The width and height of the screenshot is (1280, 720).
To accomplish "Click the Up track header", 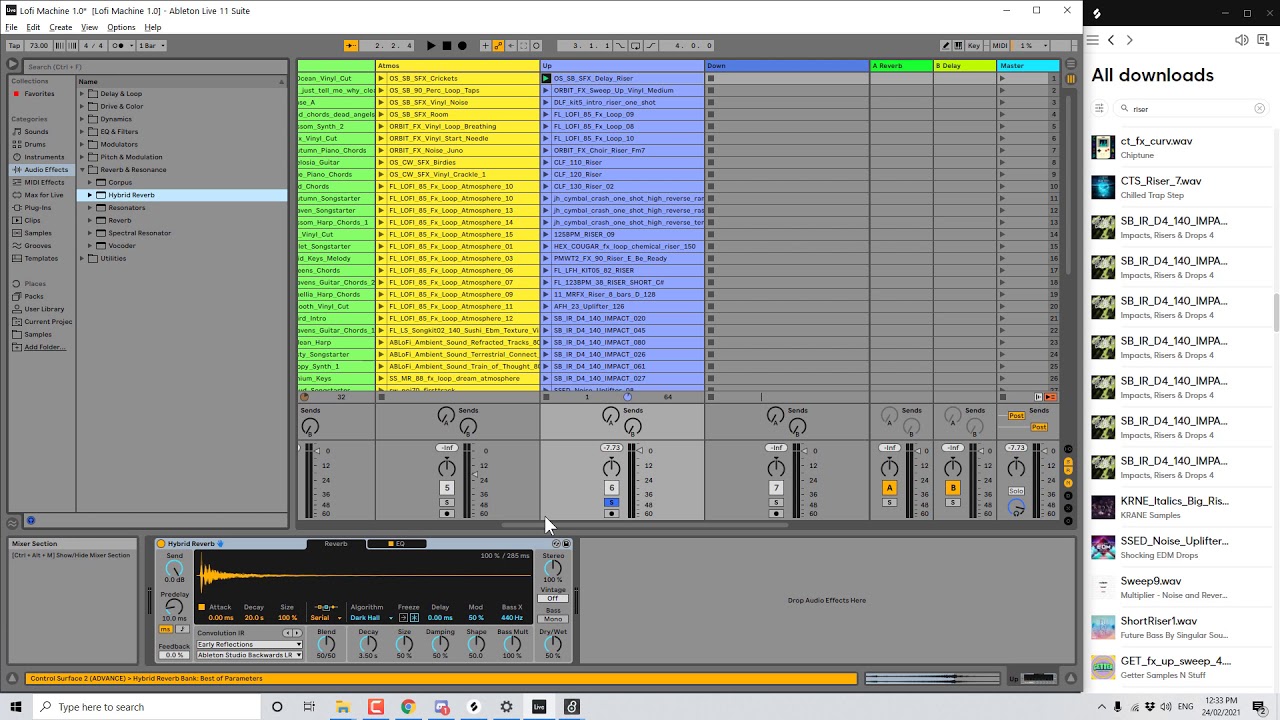I will click(622, 66).
